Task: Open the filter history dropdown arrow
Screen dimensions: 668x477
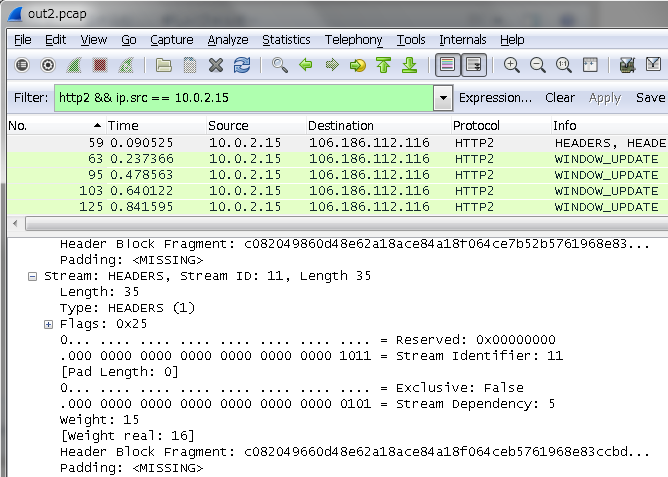Action: click(x=443, y=98)
